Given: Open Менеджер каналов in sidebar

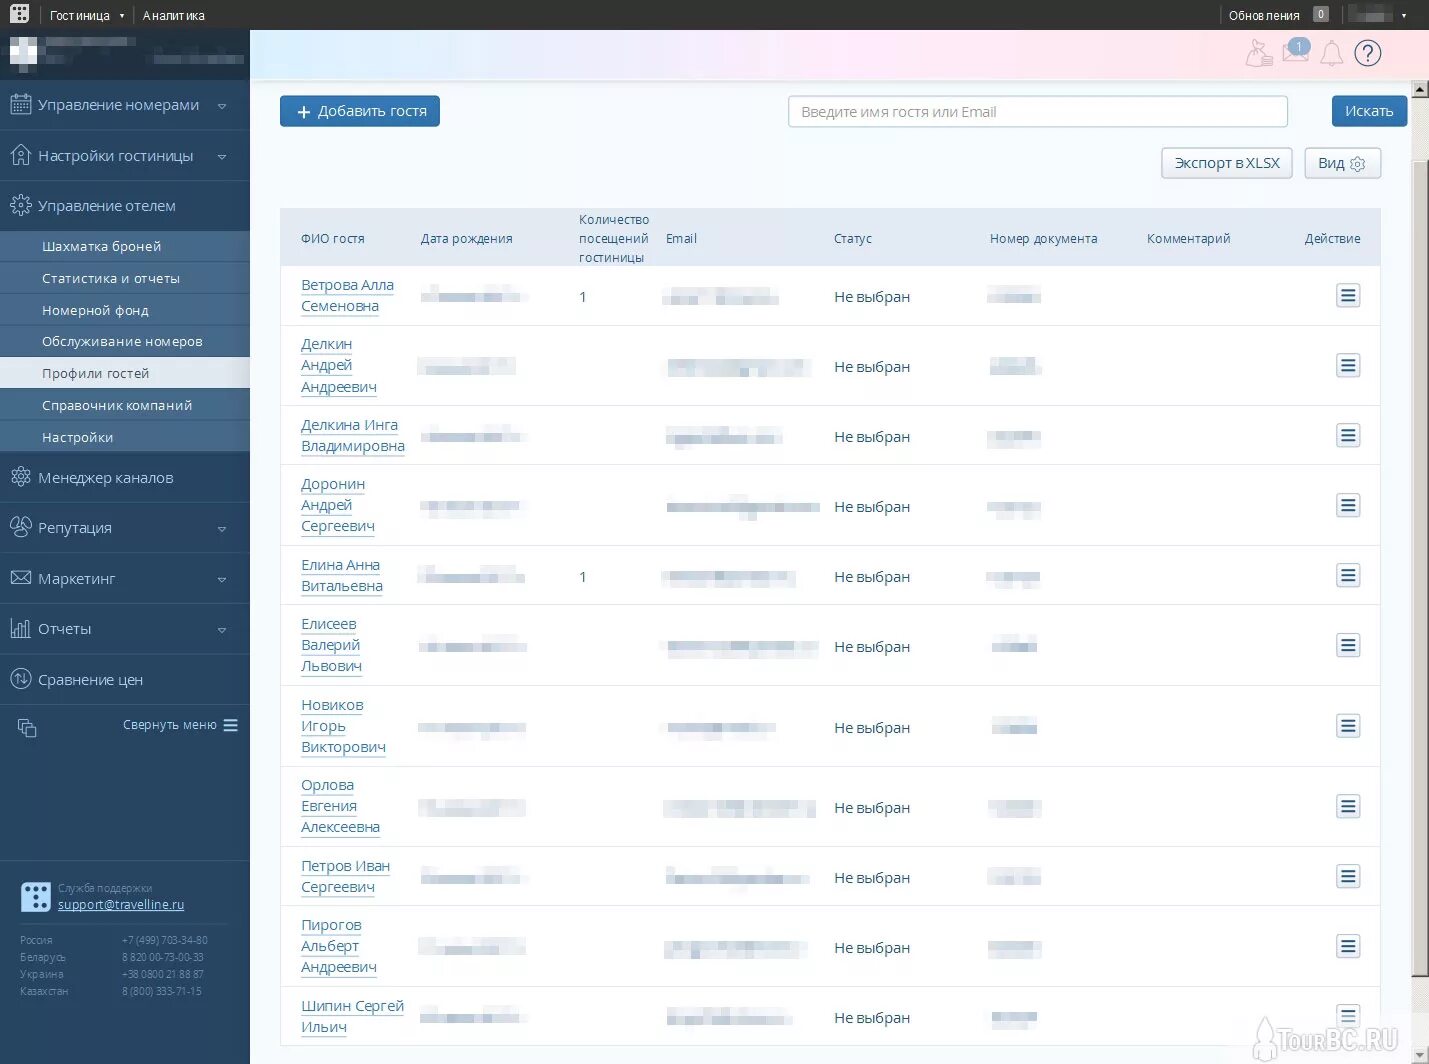Looking at the screenshot, I should 124,478.
